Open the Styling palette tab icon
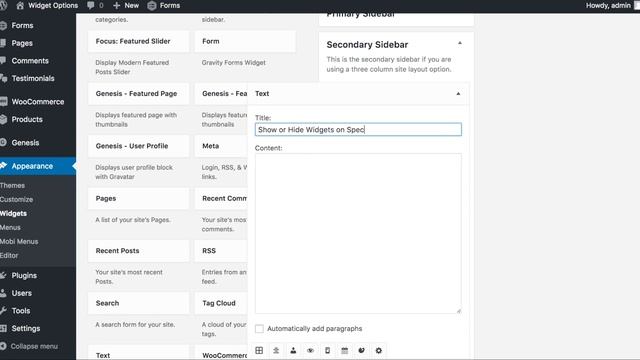 click(362, 350)
